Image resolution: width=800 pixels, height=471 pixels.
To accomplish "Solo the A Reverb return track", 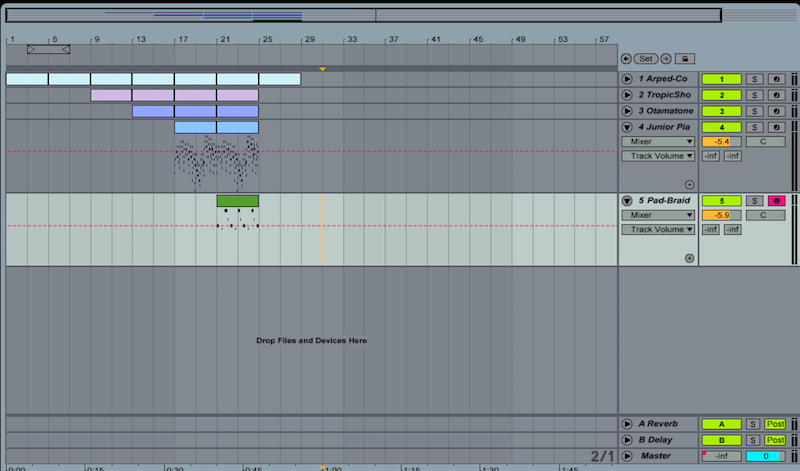I will pos(753,424).
